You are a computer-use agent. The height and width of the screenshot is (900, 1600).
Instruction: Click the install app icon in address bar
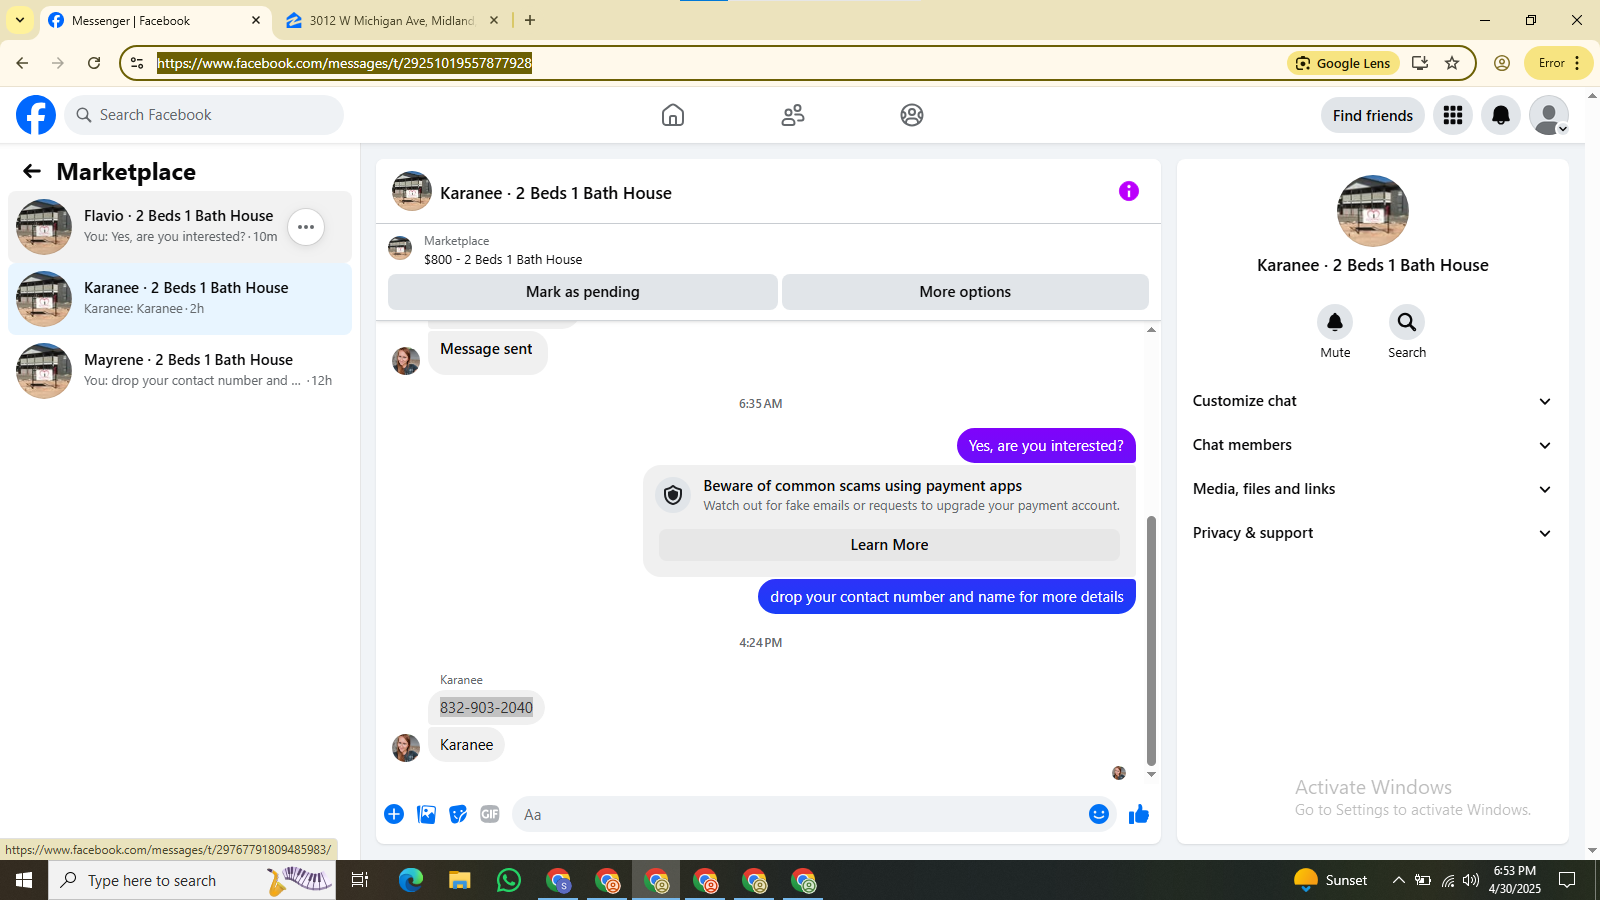(1419, 63)
